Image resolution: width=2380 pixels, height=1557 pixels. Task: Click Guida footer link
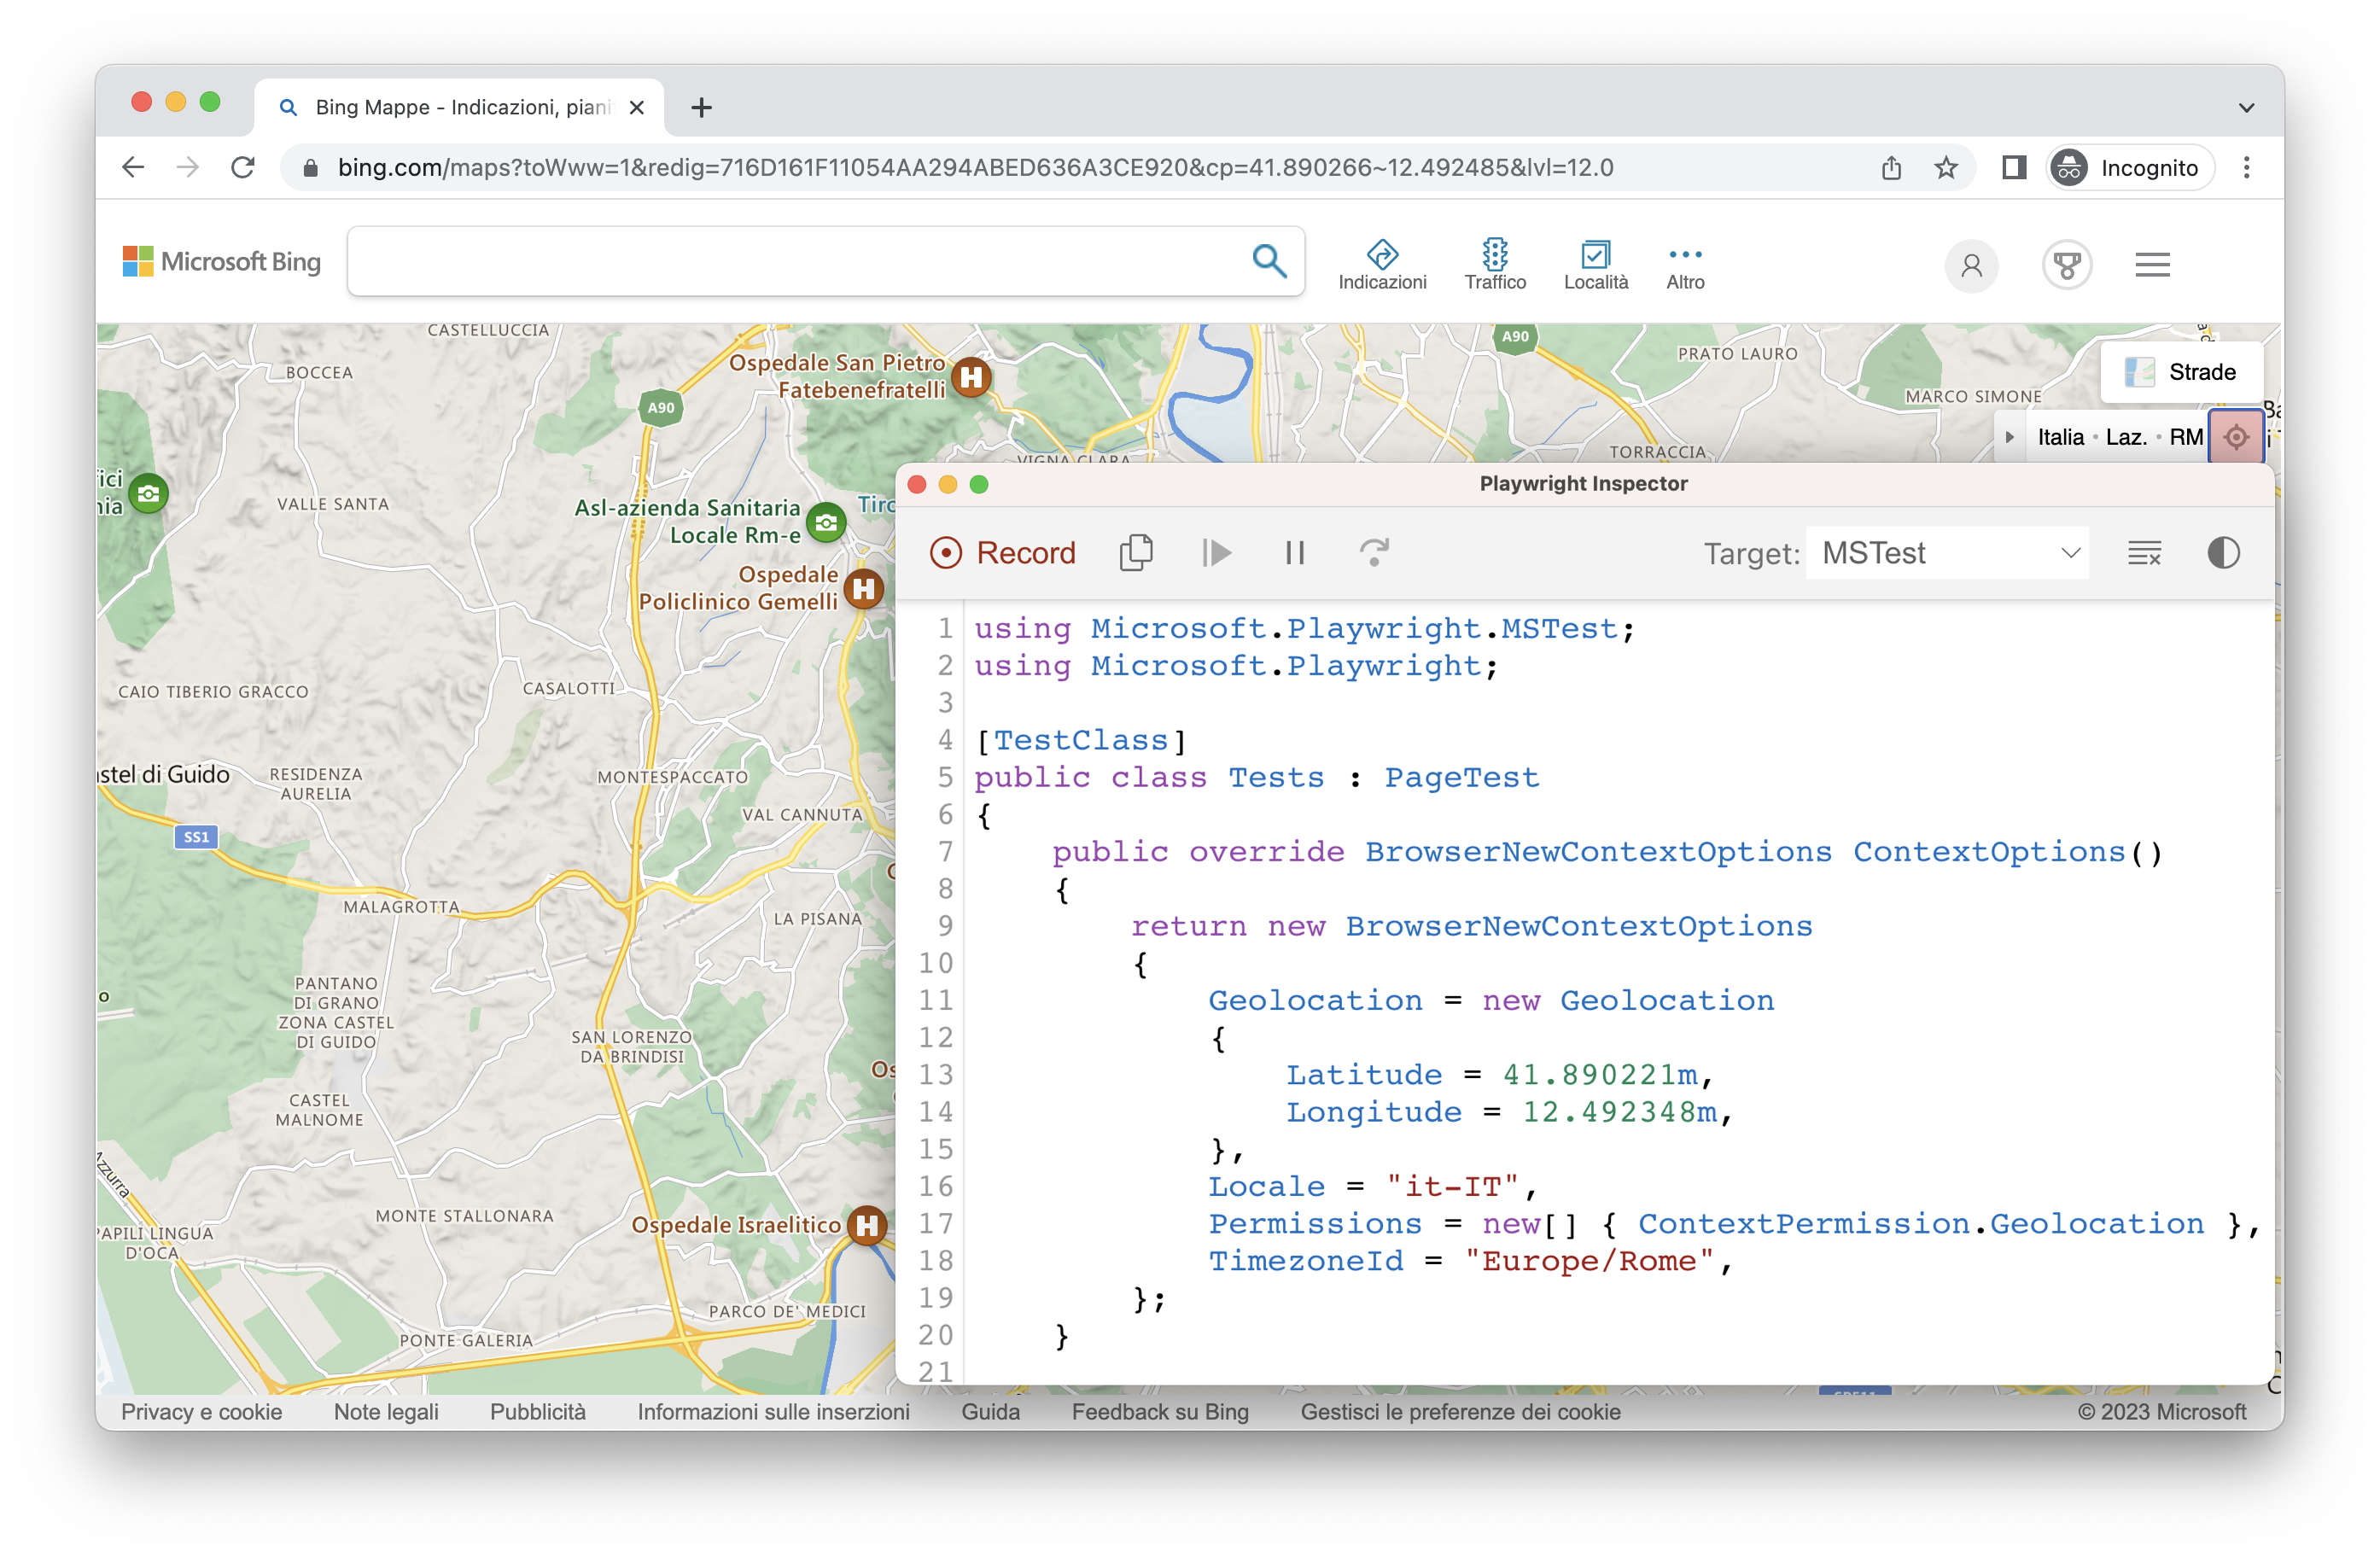[990, 1411]
